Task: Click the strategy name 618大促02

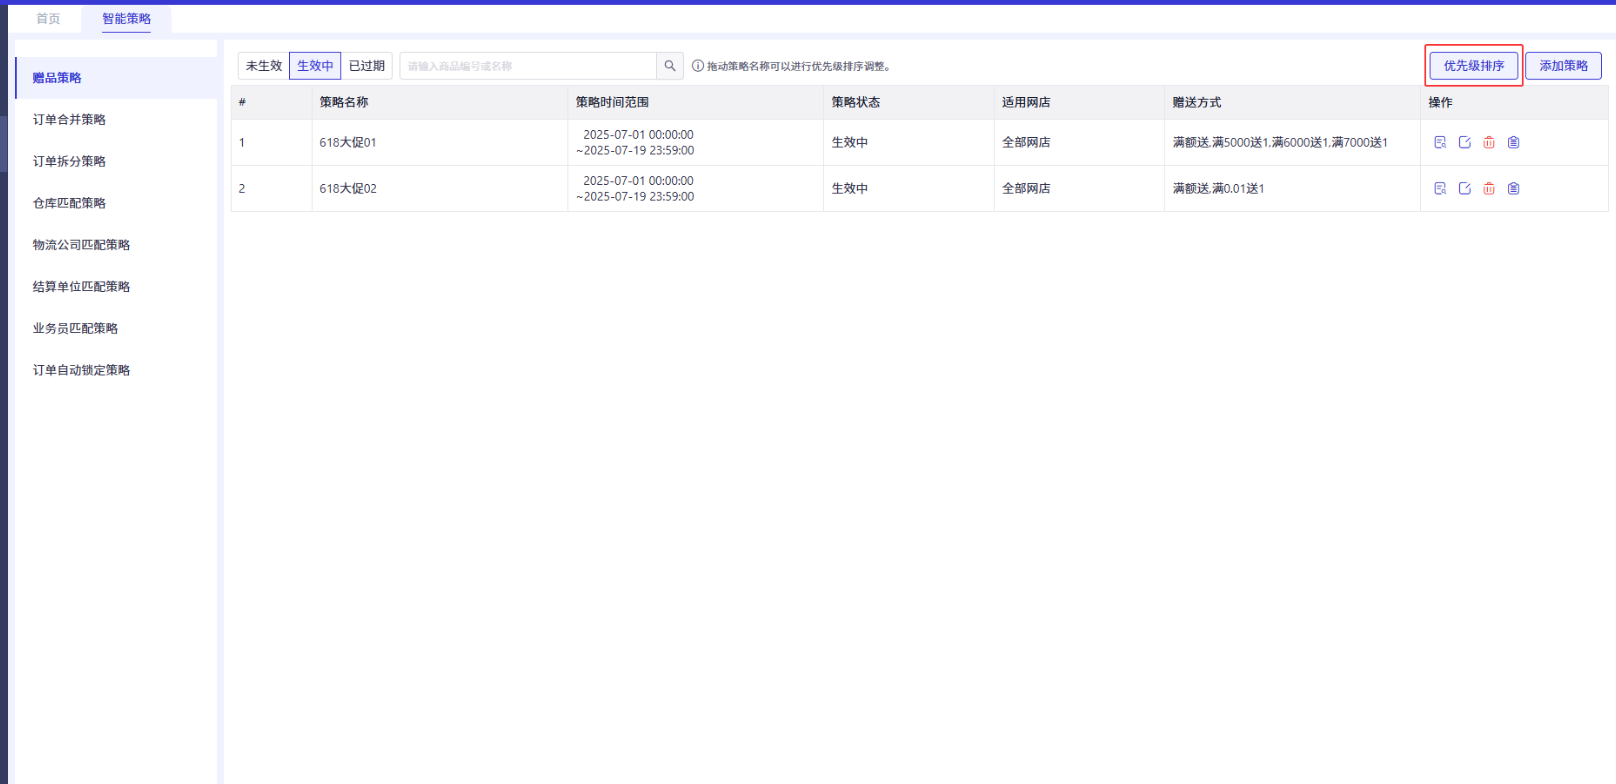Action: (x=348, y=188)
